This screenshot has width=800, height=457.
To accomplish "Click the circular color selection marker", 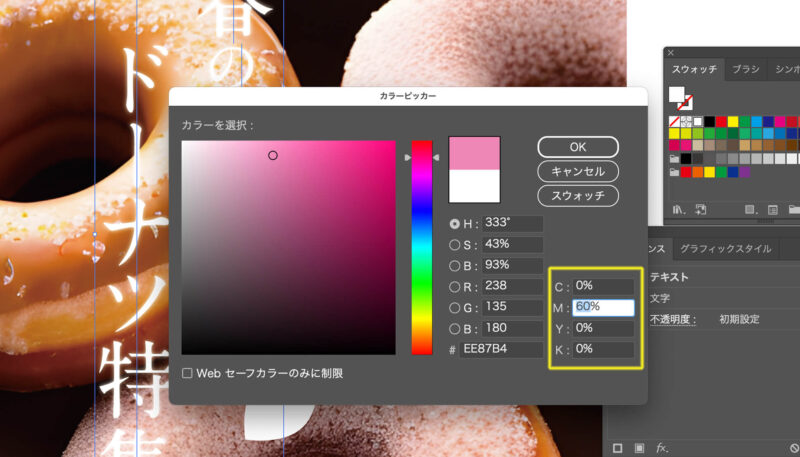I will pos(273,156).
